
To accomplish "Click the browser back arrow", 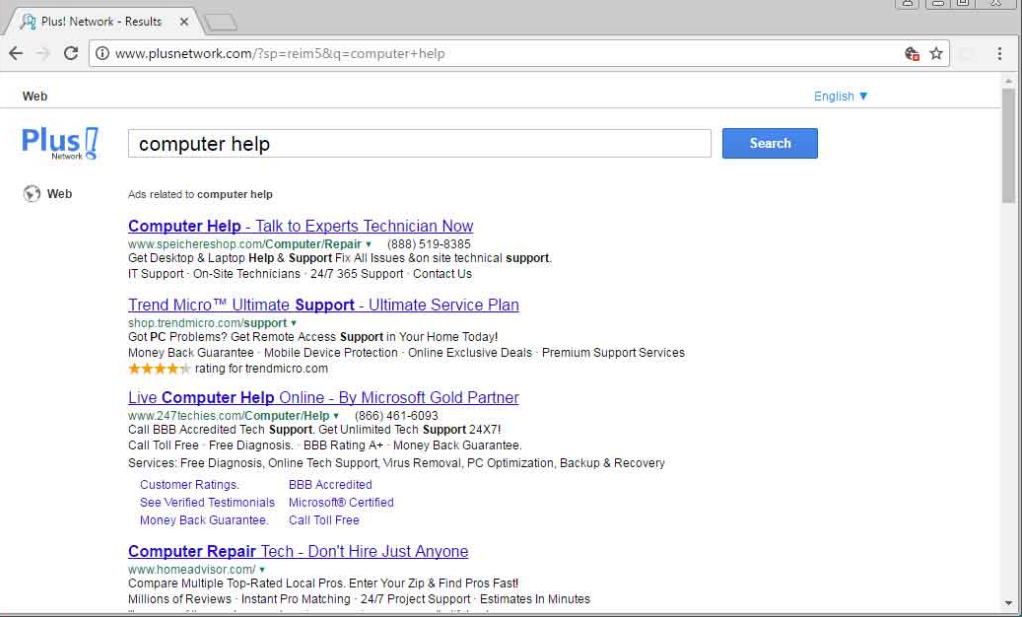I will [16, 54].
